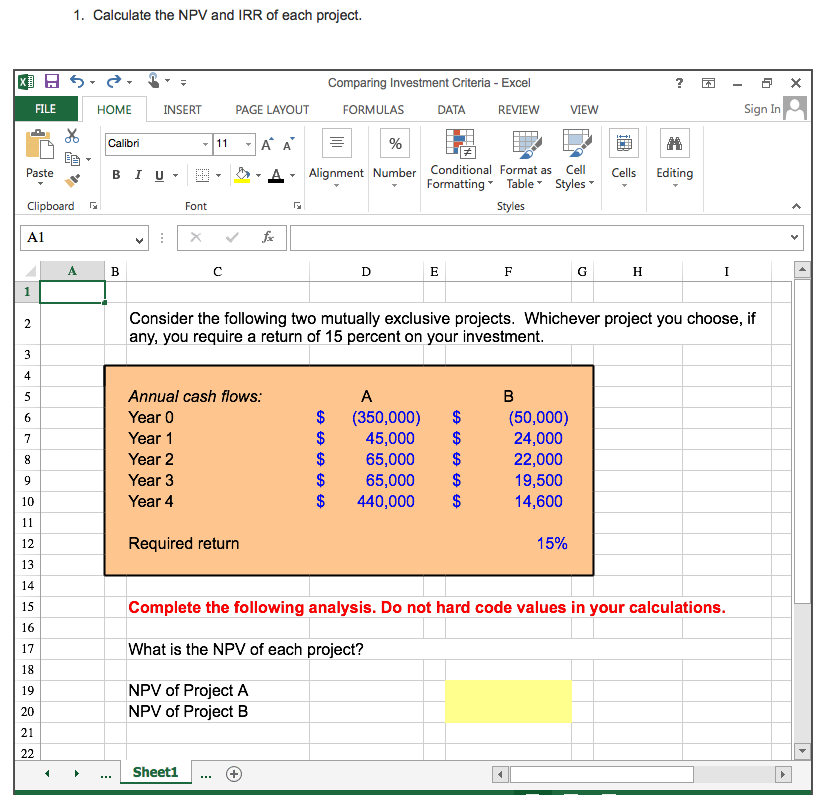
Task: Switch to the FORMULAS ribbon tab
Action: 373,110
